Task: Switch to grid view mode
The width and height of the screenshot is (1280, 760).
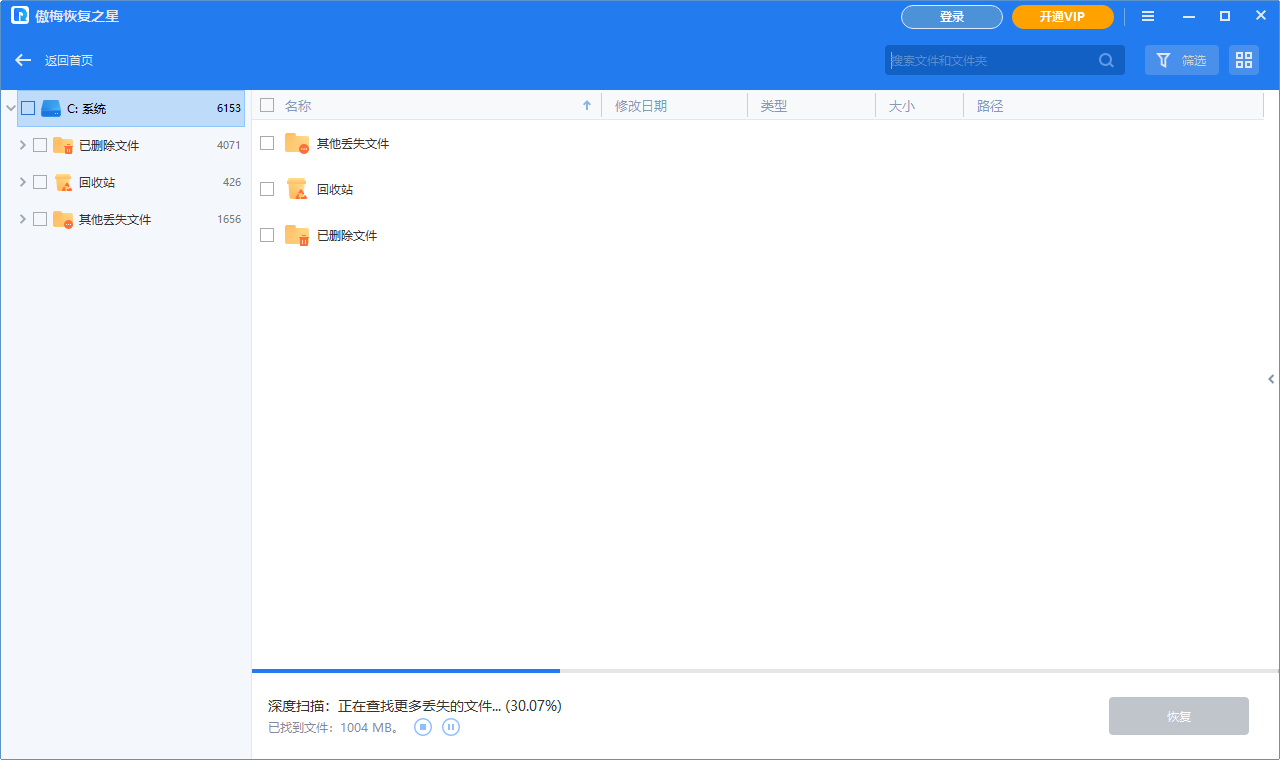Action: tap(1243, 60)
